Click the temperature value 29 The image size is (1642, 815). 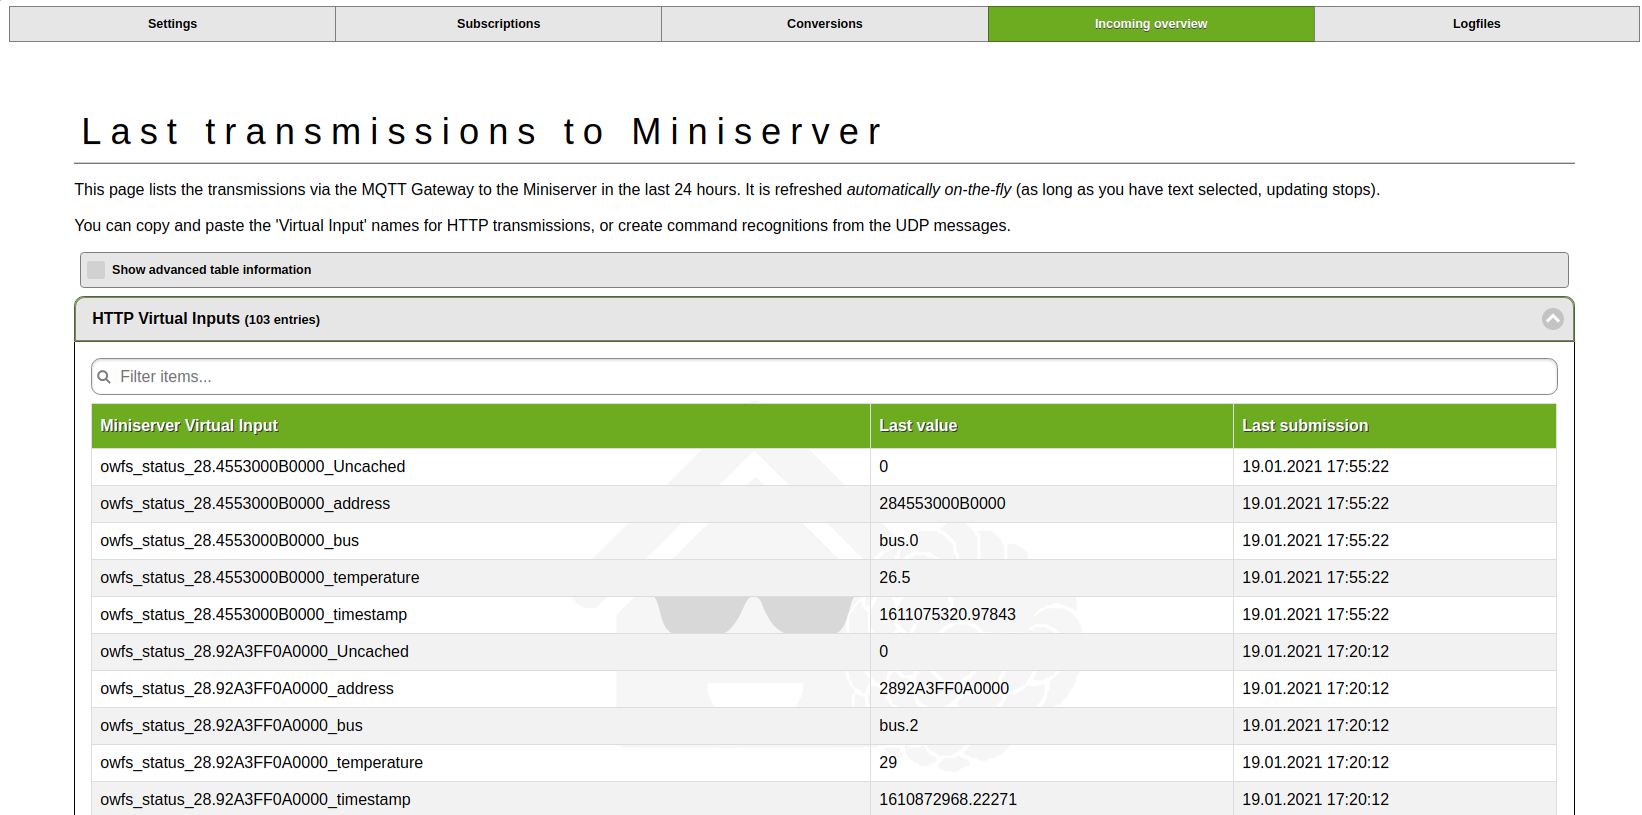(x=888, y=763)
